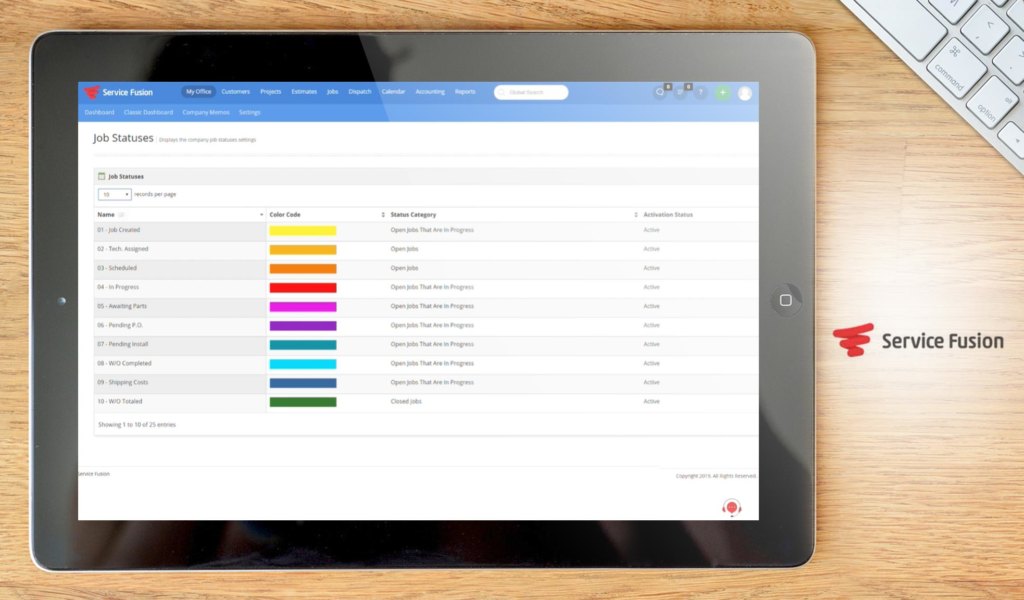
Task: Open the Customers menu
Action: click(x=236, y=92)
